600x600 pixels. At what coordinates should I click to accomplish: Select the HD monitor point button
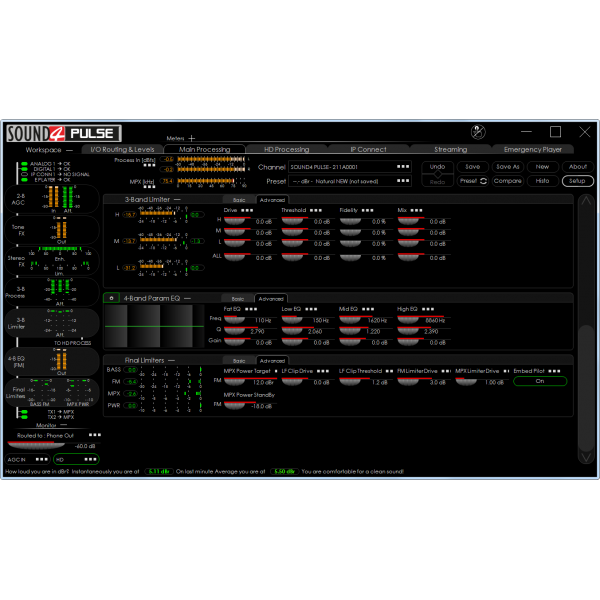pos(76,459)
